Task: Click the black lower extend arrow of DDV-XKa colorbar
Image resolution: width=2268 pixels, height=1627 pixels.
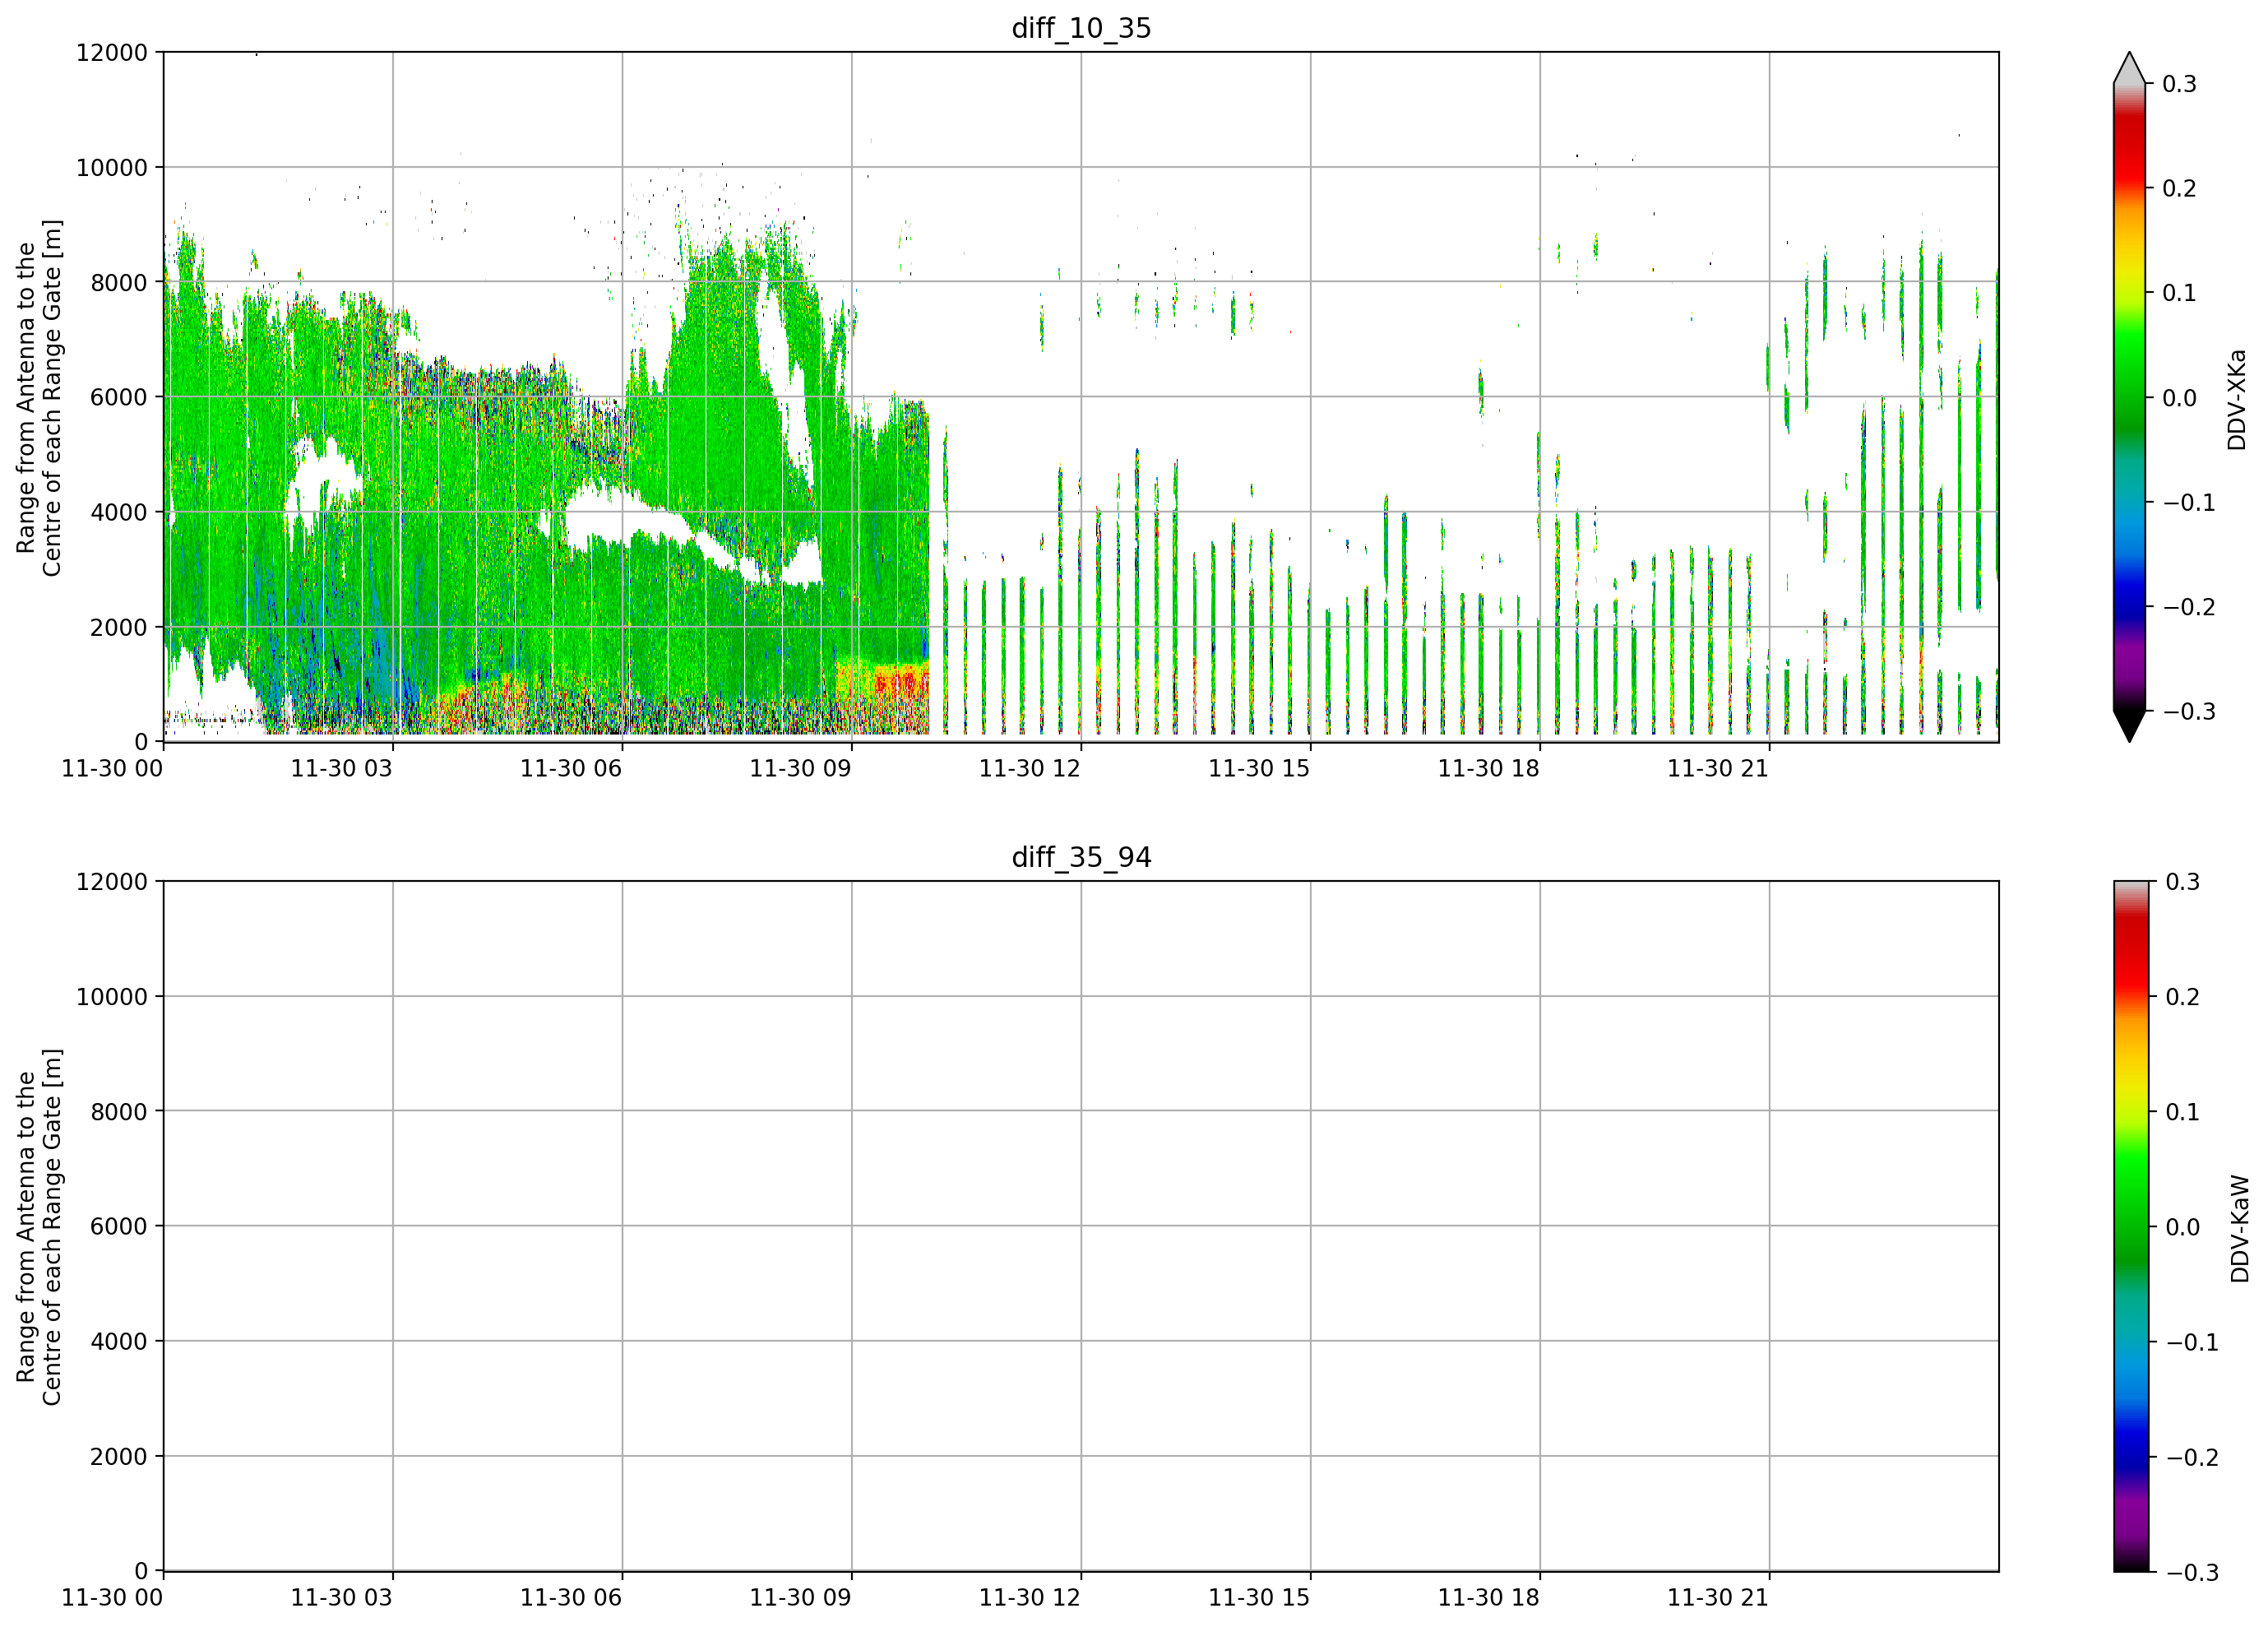Action: point(2129,725)
